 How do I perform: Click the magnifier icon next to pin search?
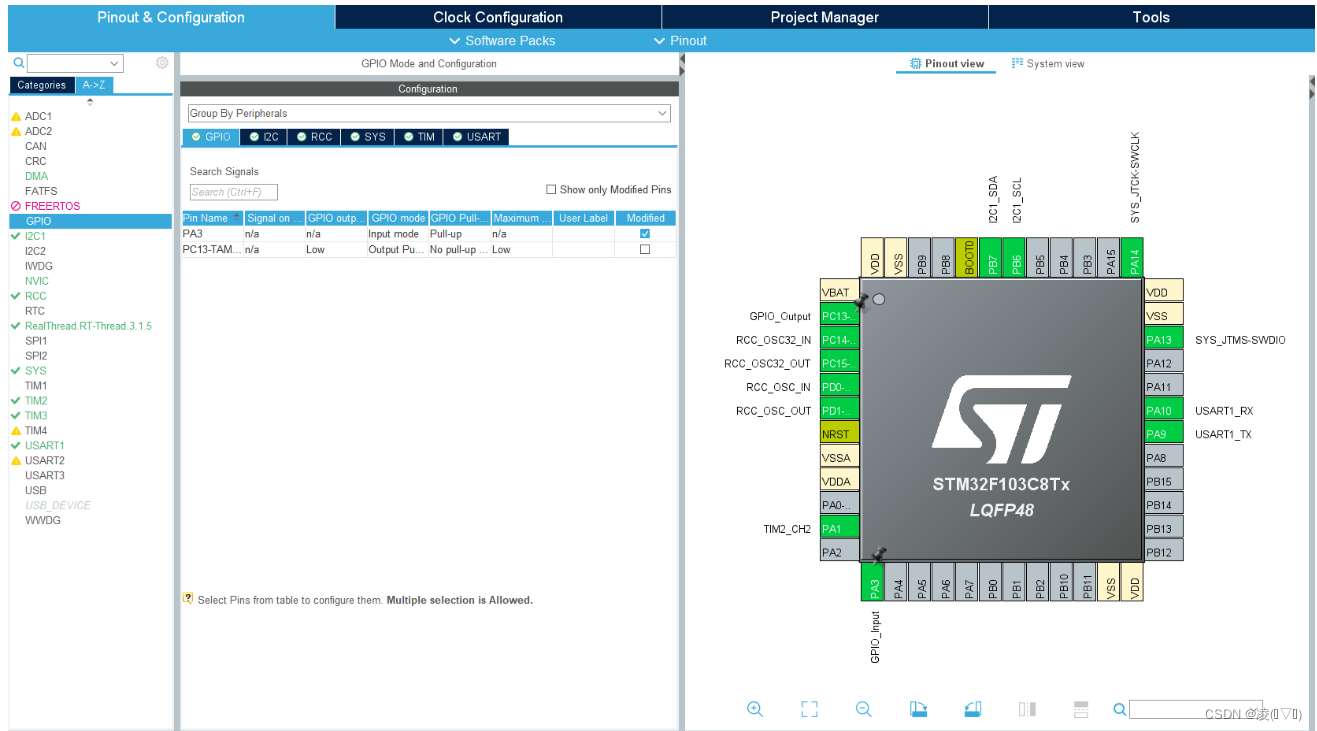[x=1120, y=709]
